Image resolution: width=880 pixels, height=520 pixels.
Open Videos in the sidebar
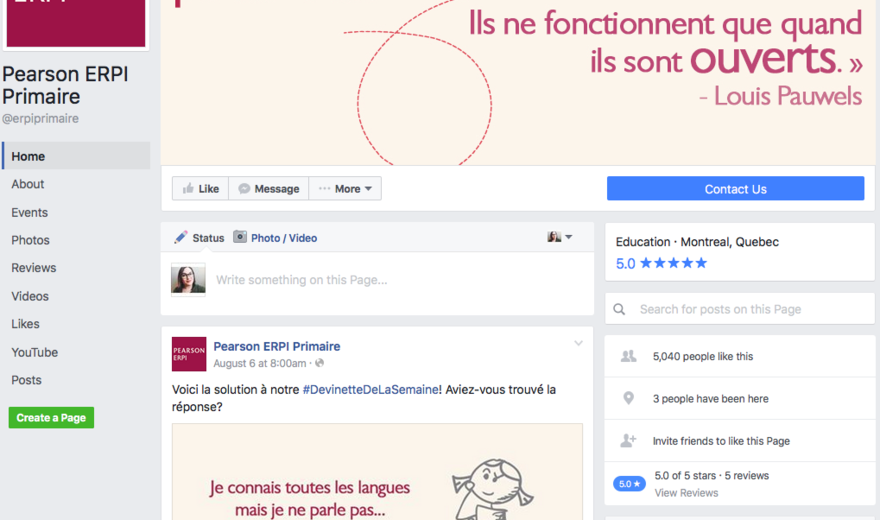pyautogui.click(x=30, y=296)
